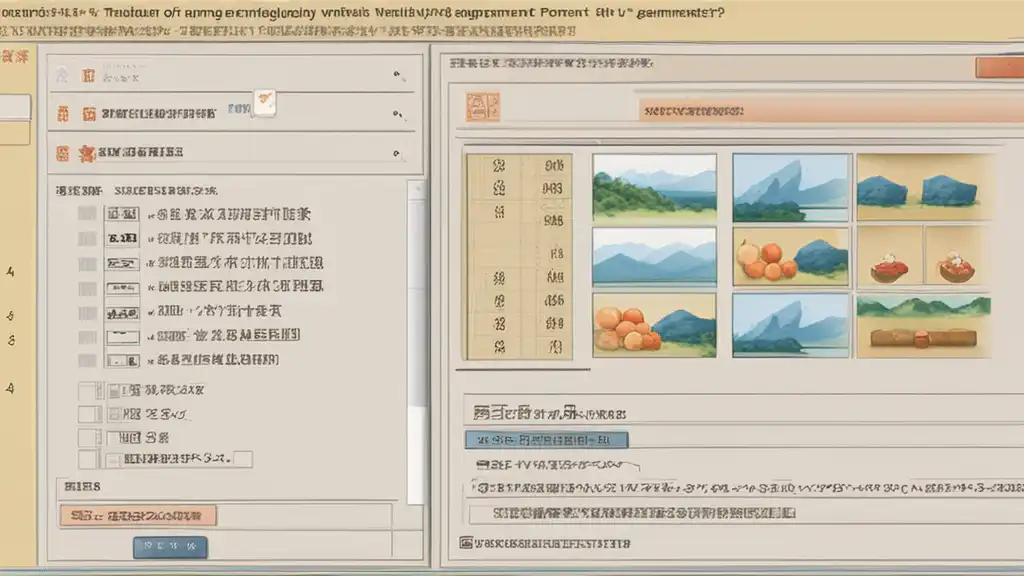Open the left red bowl thumbnail
This screenshot has width=1024, height=576.
[889, 257]
